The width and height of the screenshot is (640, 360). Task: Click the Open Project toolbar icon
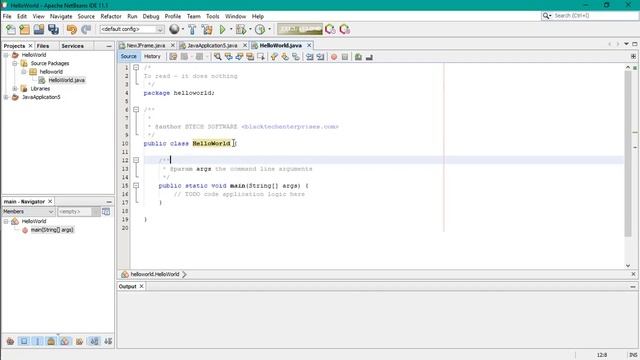click(x=39, y=29)
